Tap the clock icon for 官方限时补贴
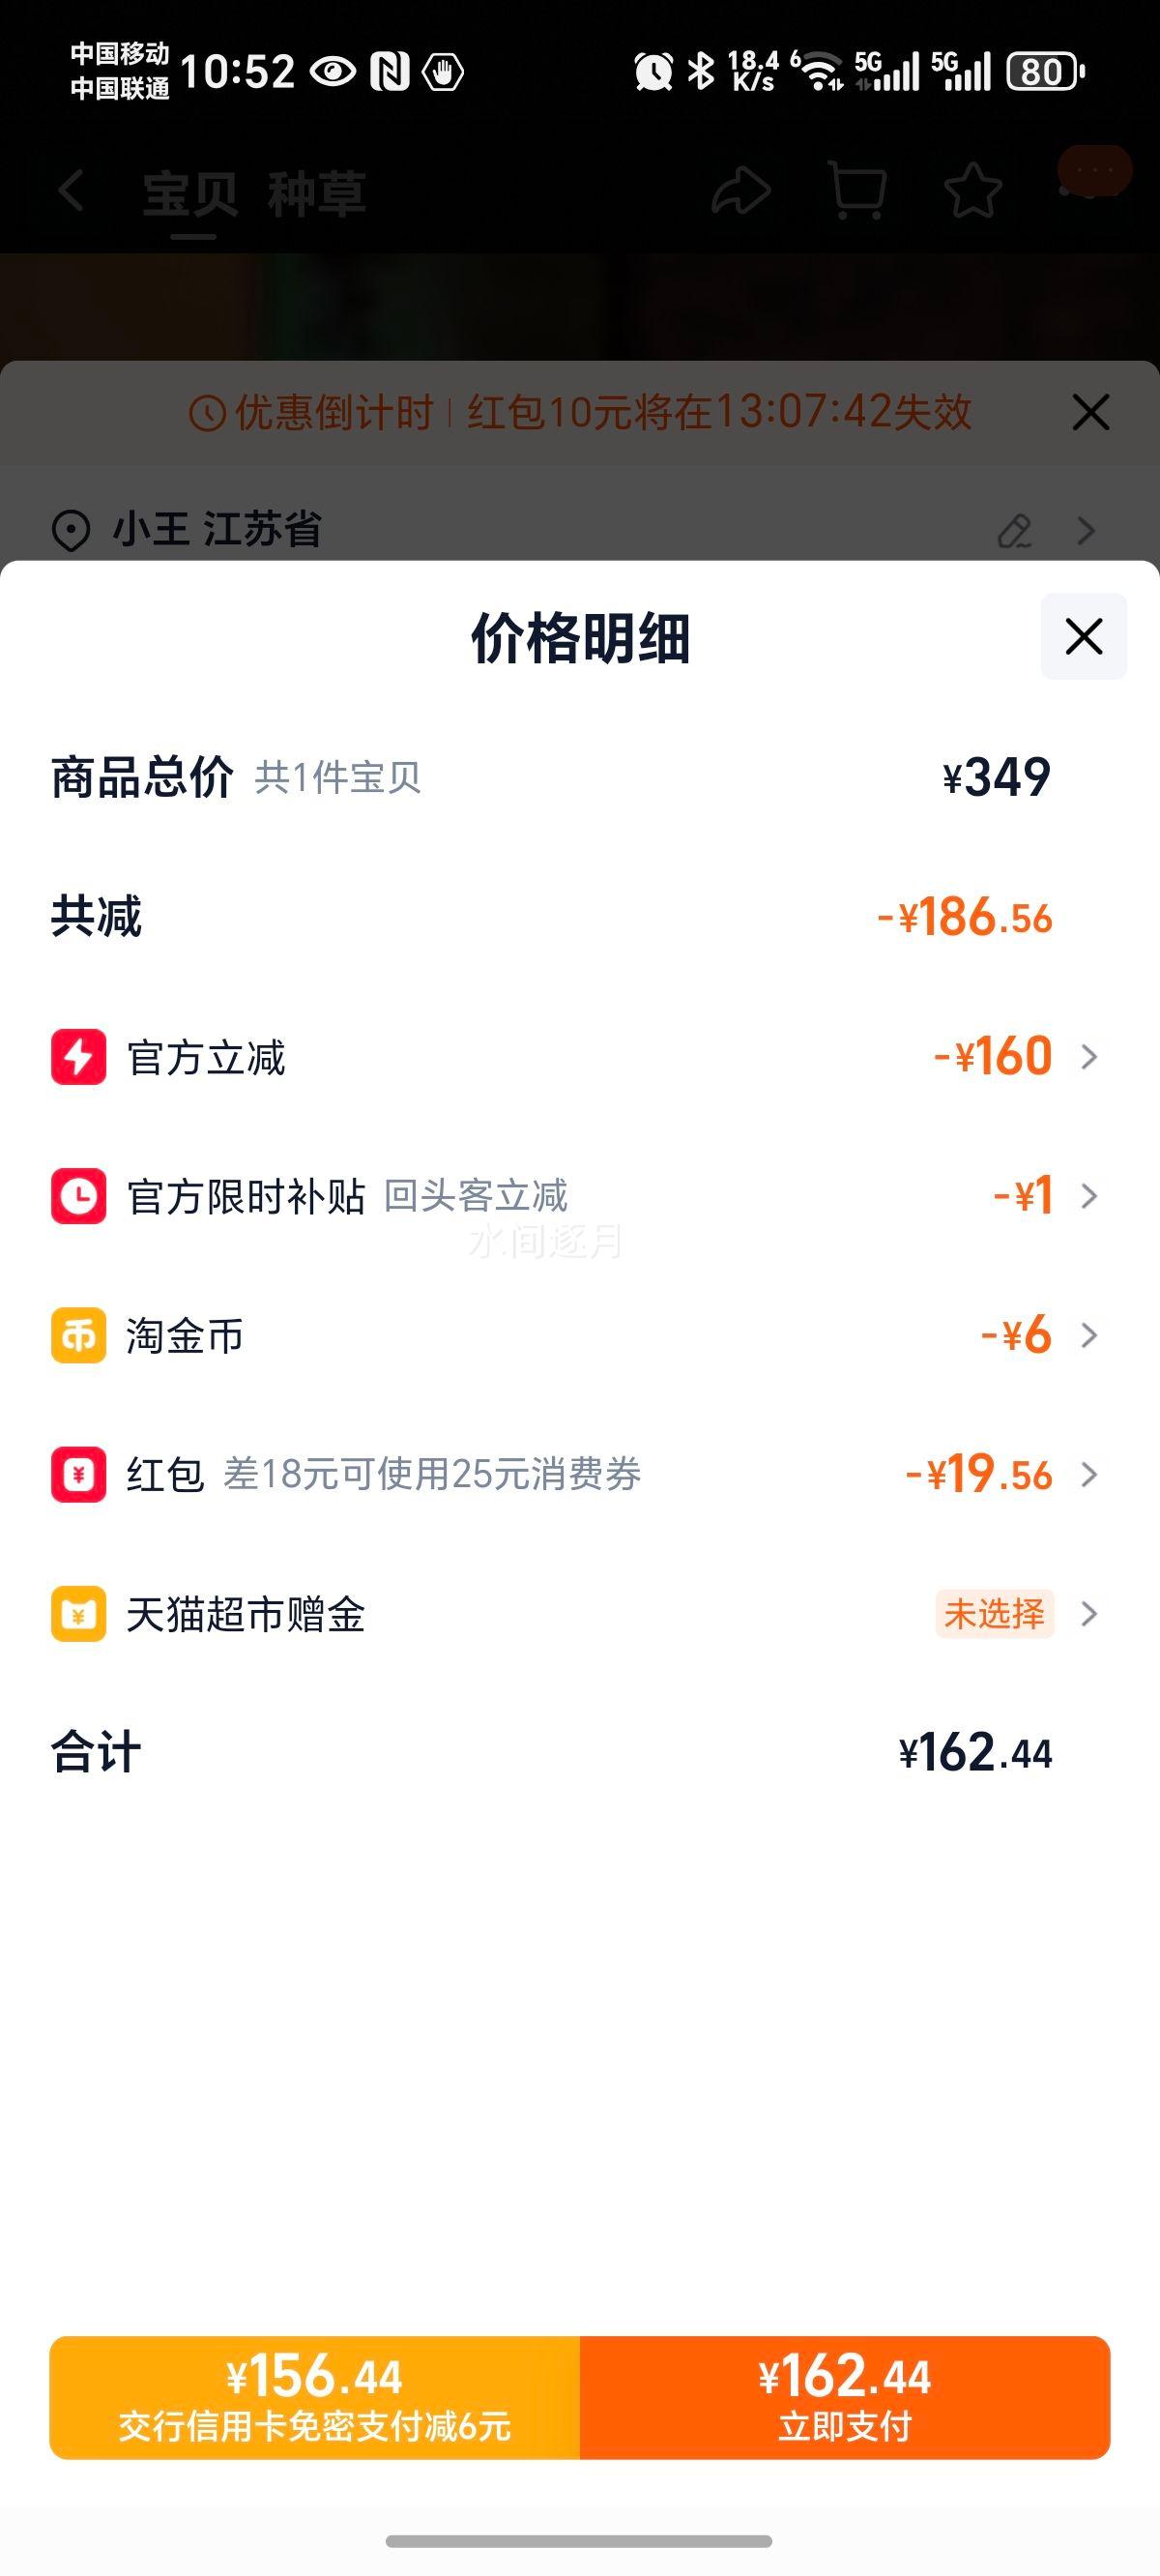This screenshot has height=2576, width=1160. 78,1195
